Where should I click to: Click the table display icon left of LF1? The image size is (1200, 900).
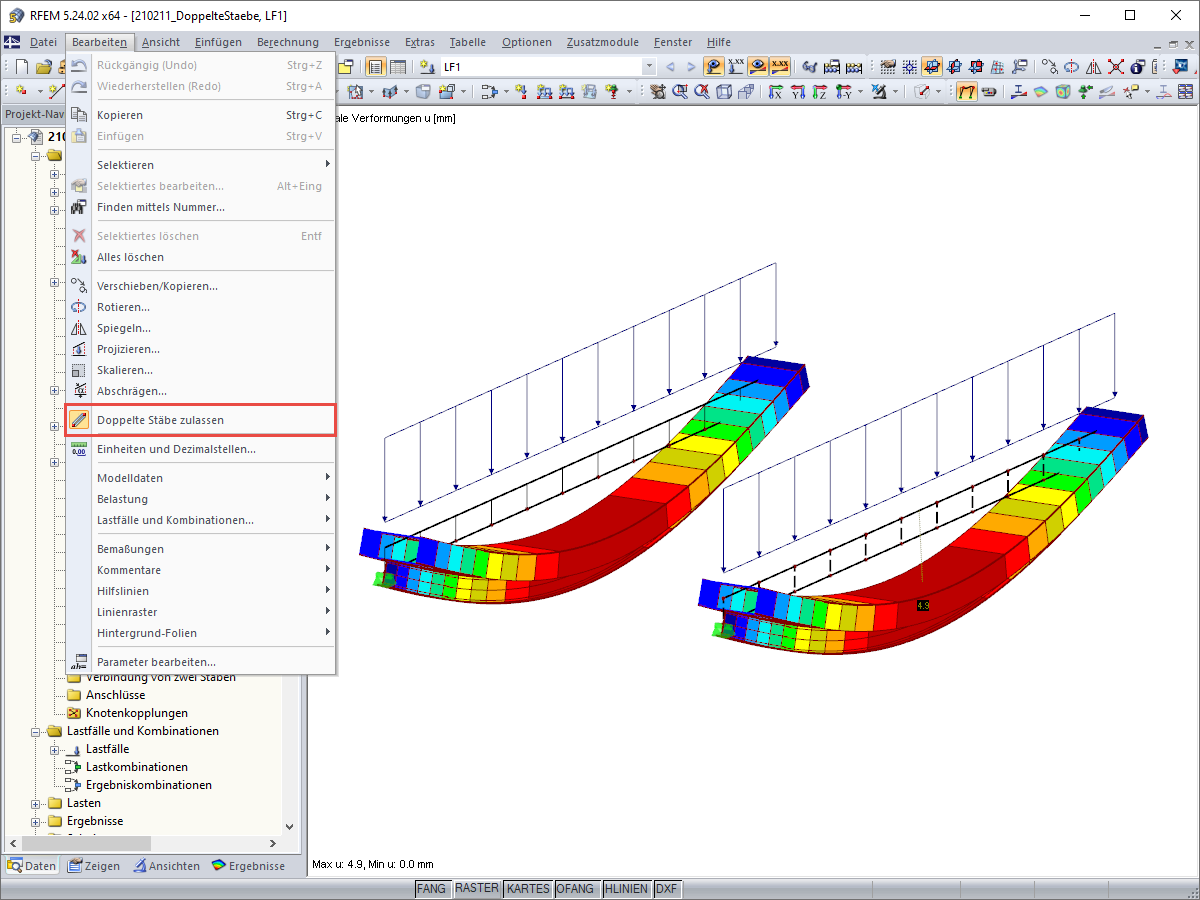[x=397, y=67]
